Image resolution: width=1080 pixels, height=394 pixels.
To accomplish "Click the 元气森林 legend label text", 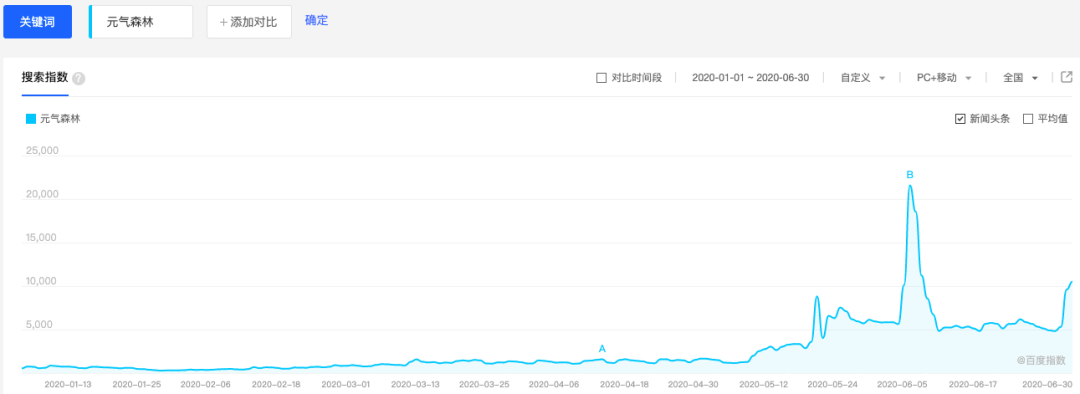I will click(61, 119).
